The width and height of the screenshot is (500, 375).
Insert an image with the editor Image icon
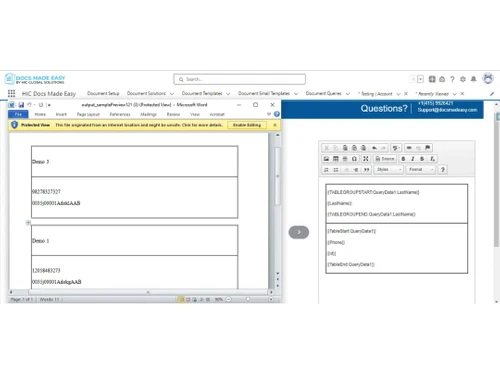point(326,159)
